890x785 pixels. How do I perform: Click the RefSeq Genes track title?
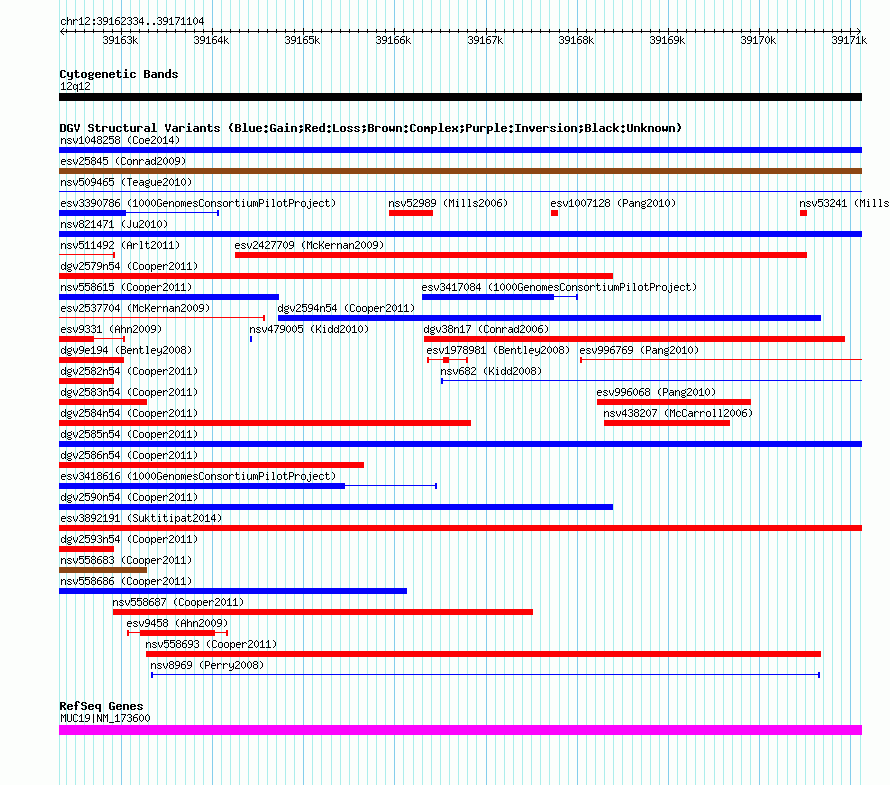[101, 706]
